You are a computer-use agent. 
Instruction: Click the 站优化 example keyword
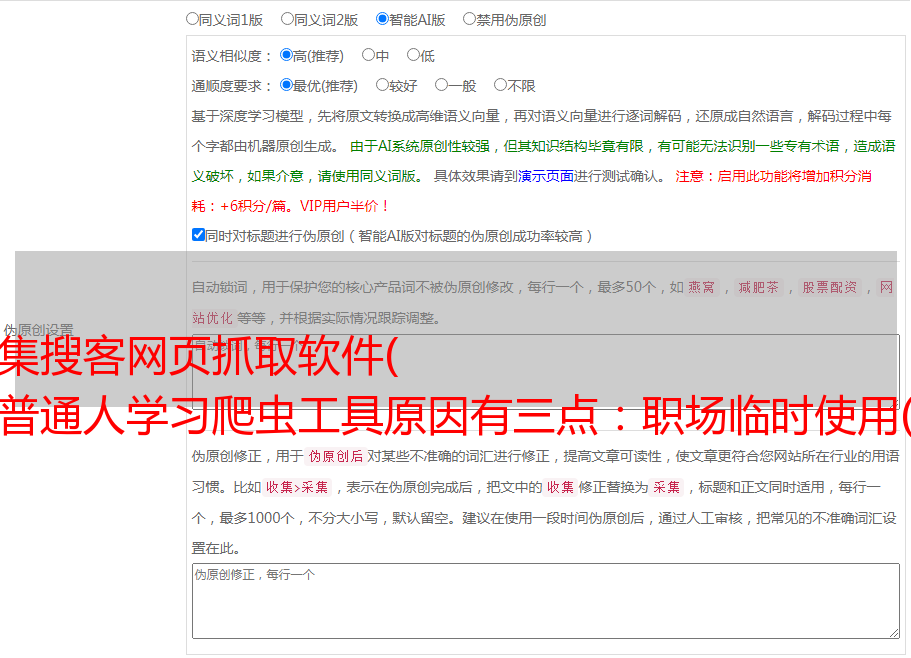(212, 318)
